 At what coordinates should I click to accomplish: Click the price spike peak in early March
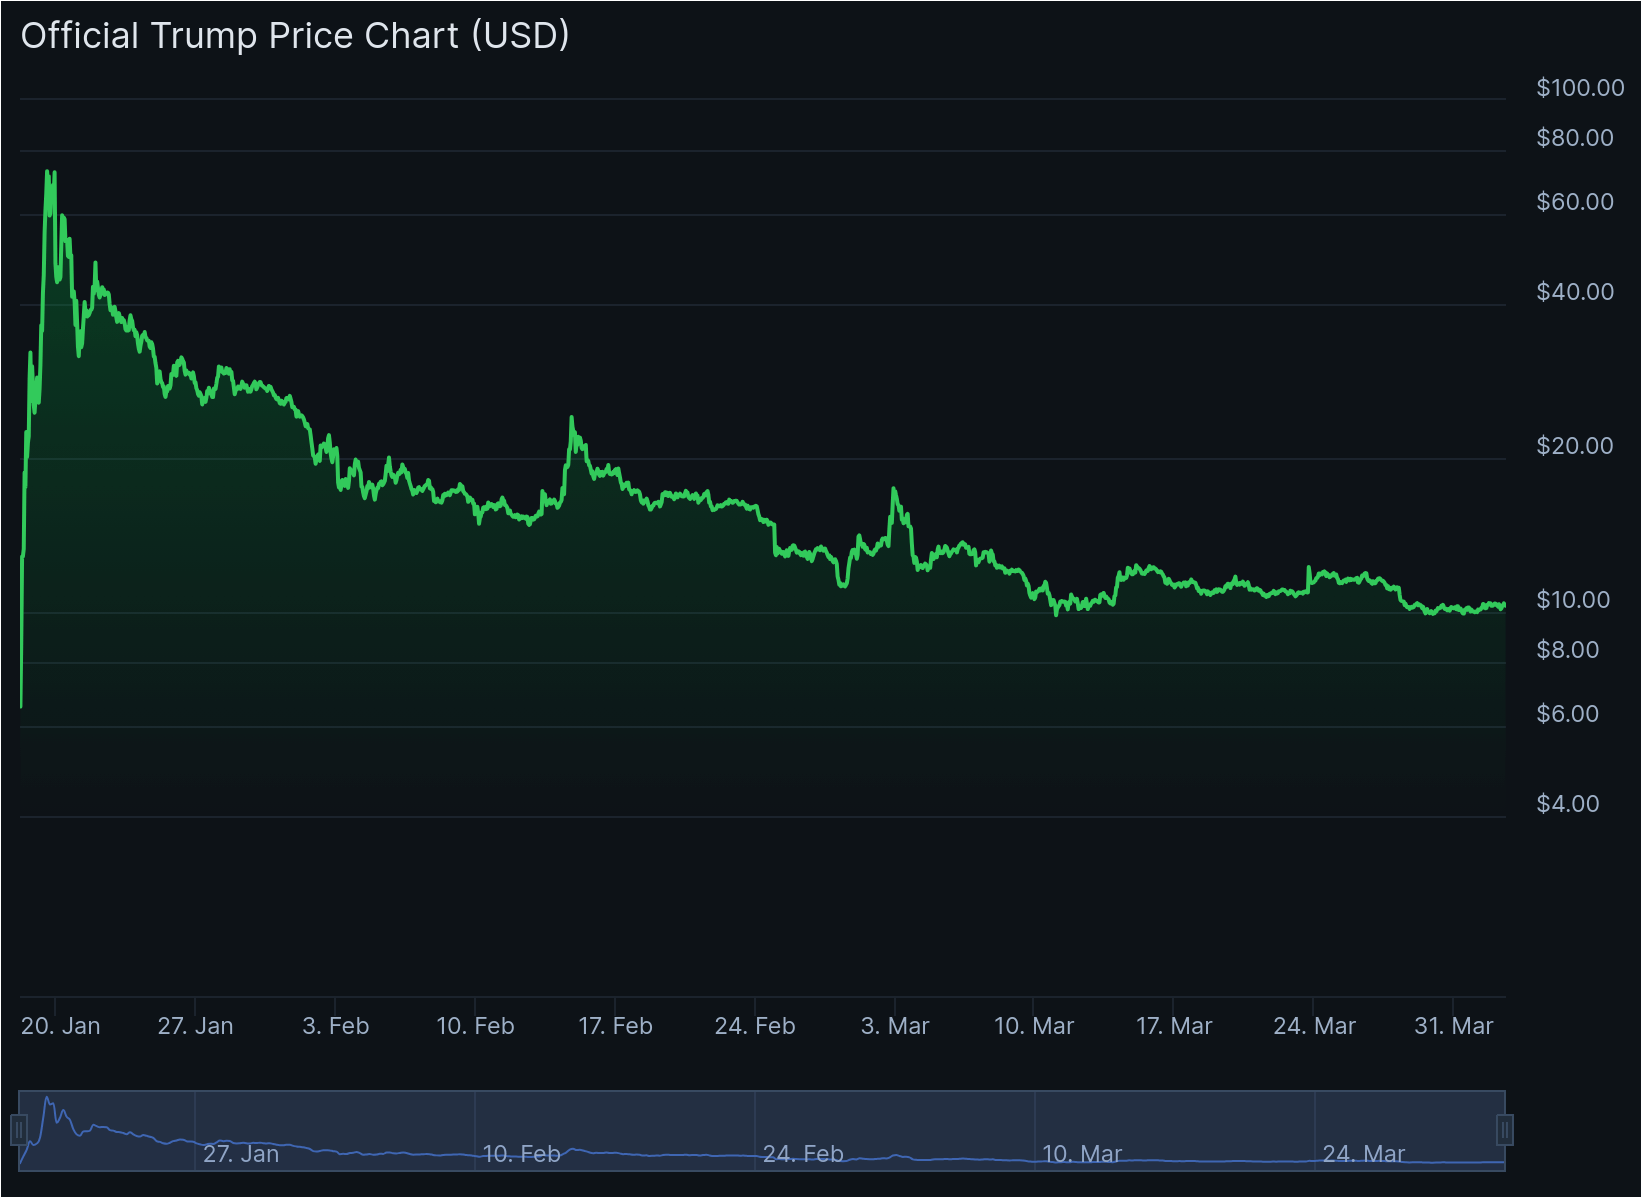tap(893, 489)
